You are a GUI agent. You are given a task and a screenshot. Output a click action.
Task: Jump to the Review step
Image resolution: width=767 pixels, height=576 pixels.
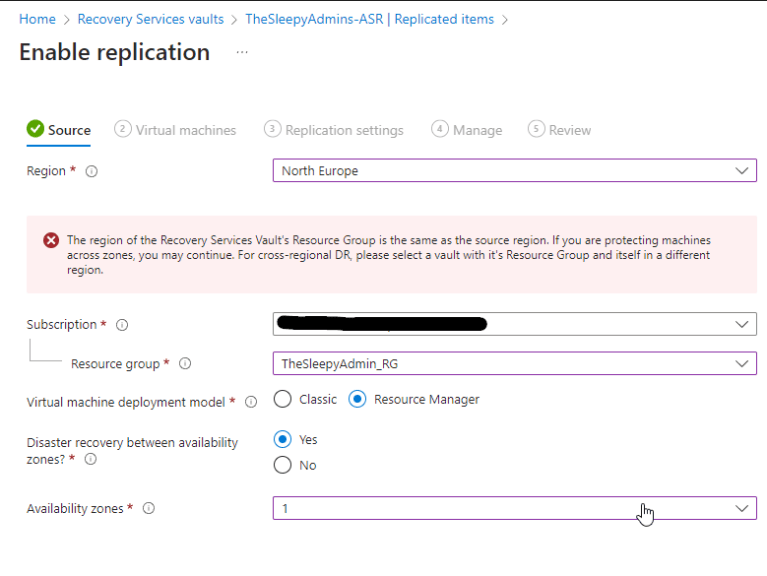(560, 130)
